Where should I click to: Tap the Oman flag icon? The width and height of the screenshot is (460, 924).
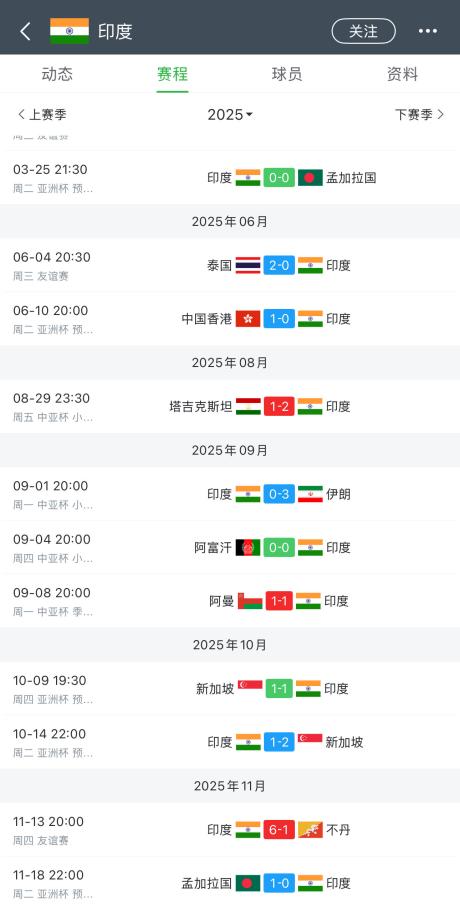250,601
